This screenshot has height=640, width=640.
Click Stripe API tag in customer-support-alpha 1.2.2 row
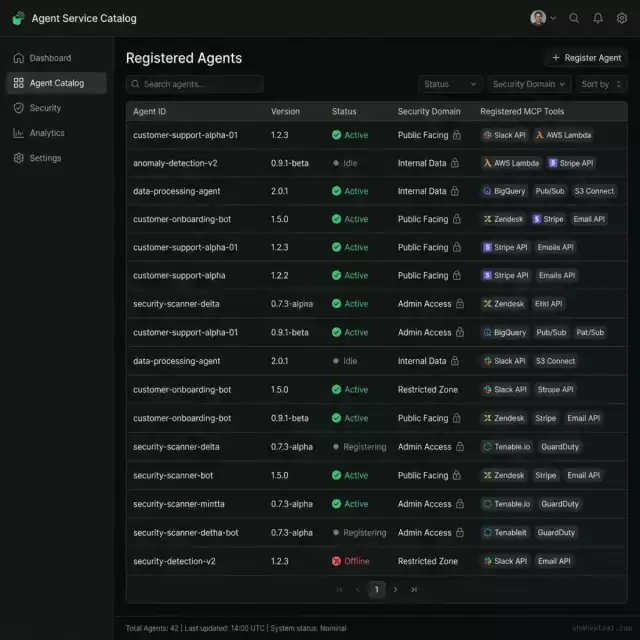click(506, 276)
